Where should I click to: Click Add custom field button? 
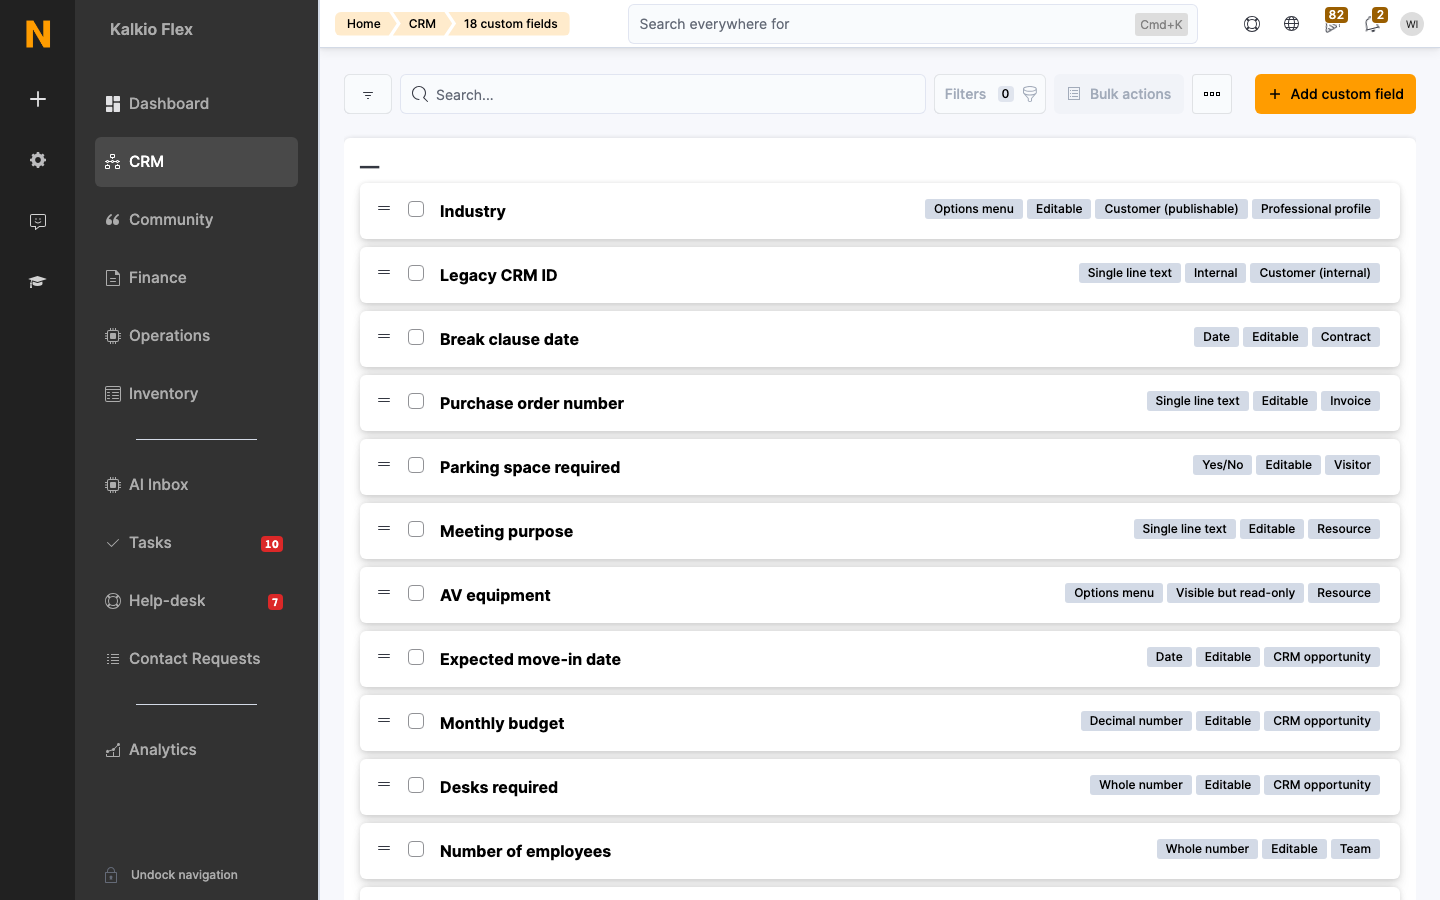point(1335,94)
